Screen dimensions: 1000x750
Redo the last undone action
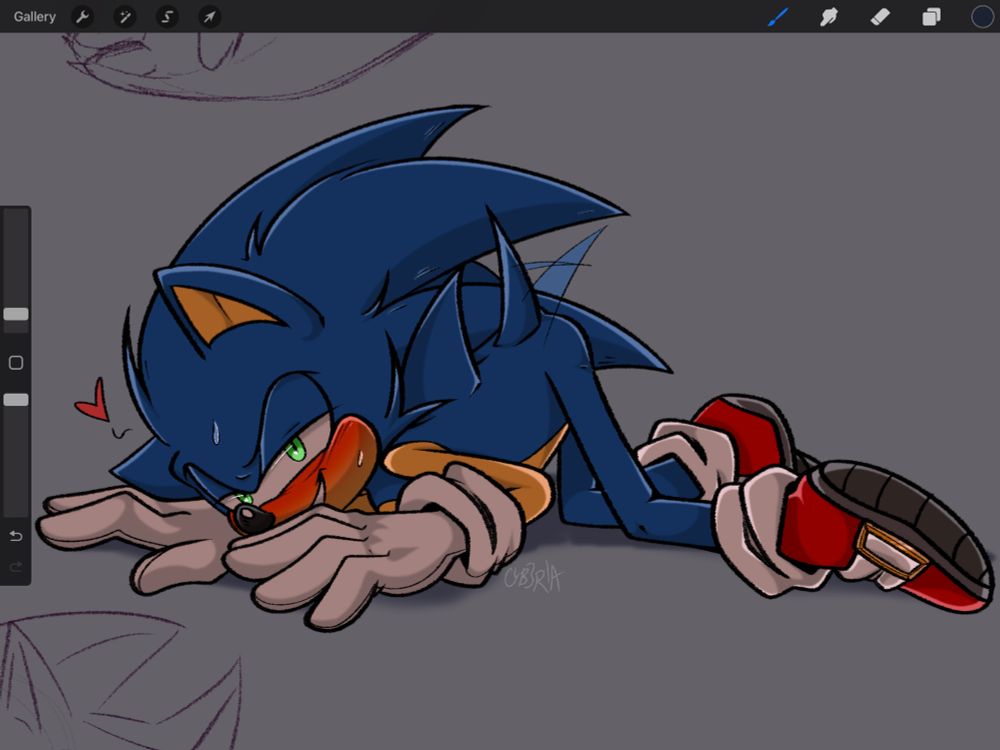(16, 566)
